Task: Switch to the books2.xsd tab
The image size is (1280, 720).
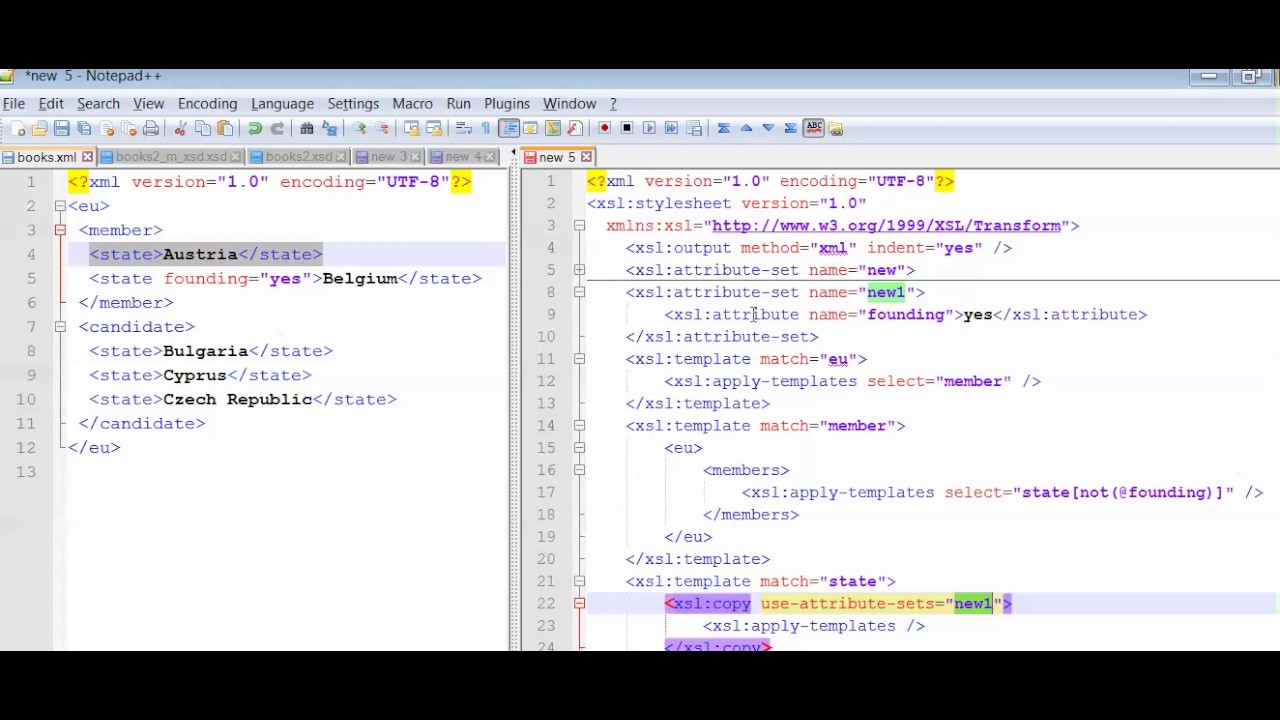Action: [x=298, y=157]
